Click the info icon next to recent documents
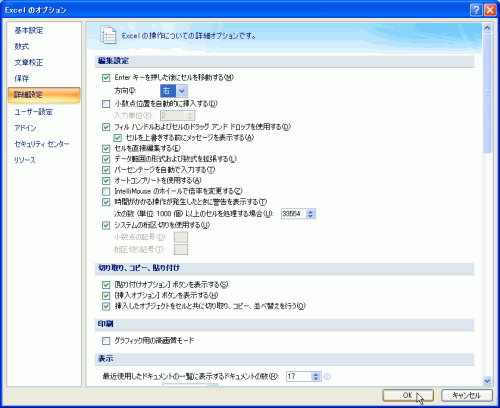Viewport: 500px width, 408px height. [327, 377]
